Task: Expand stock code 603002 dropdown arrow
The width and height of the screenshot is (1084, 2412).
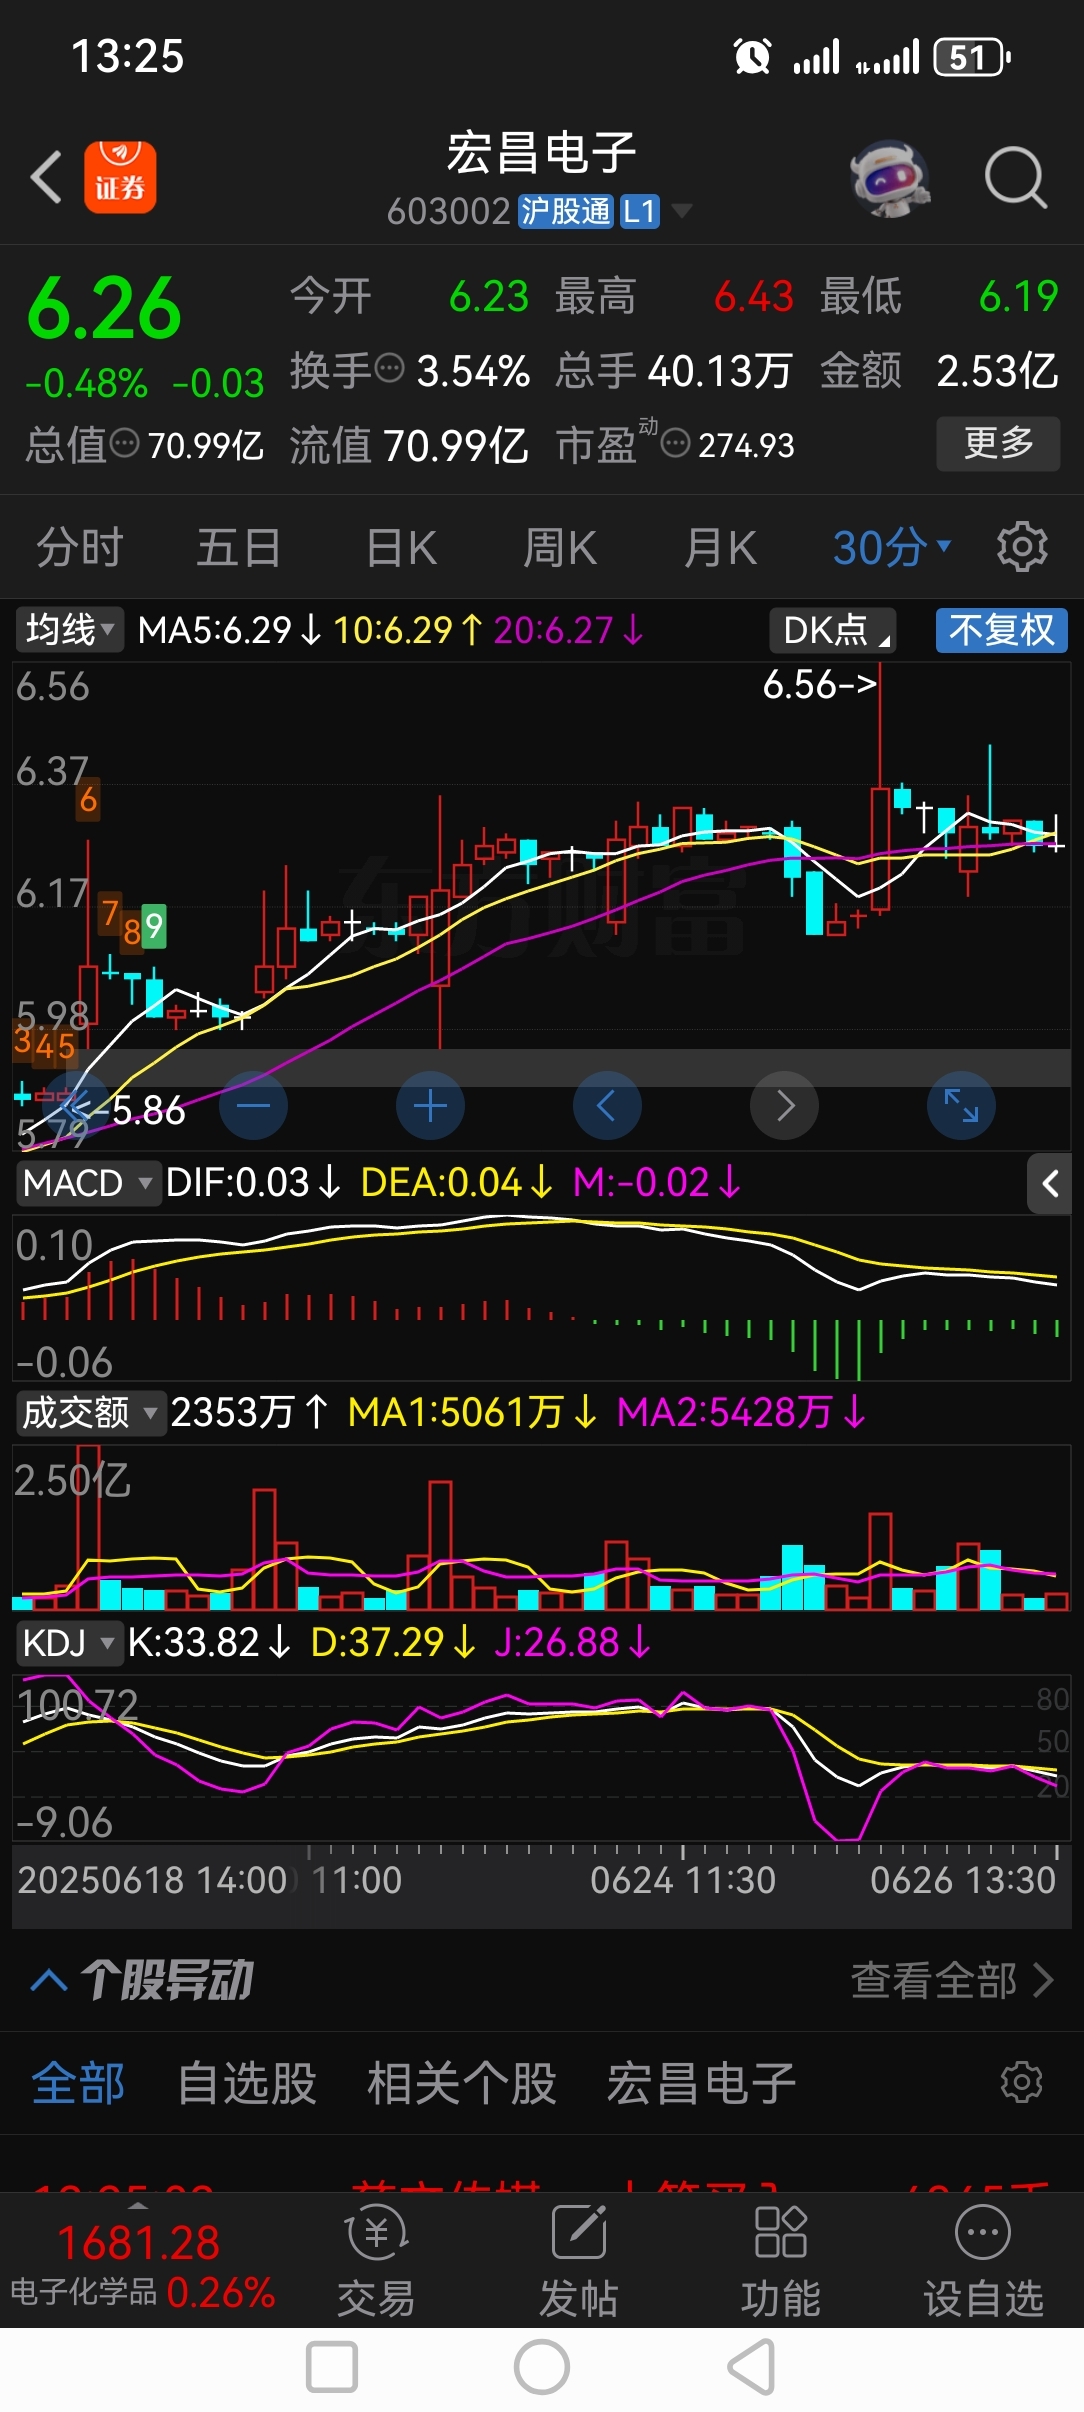Action: point(682,211)
